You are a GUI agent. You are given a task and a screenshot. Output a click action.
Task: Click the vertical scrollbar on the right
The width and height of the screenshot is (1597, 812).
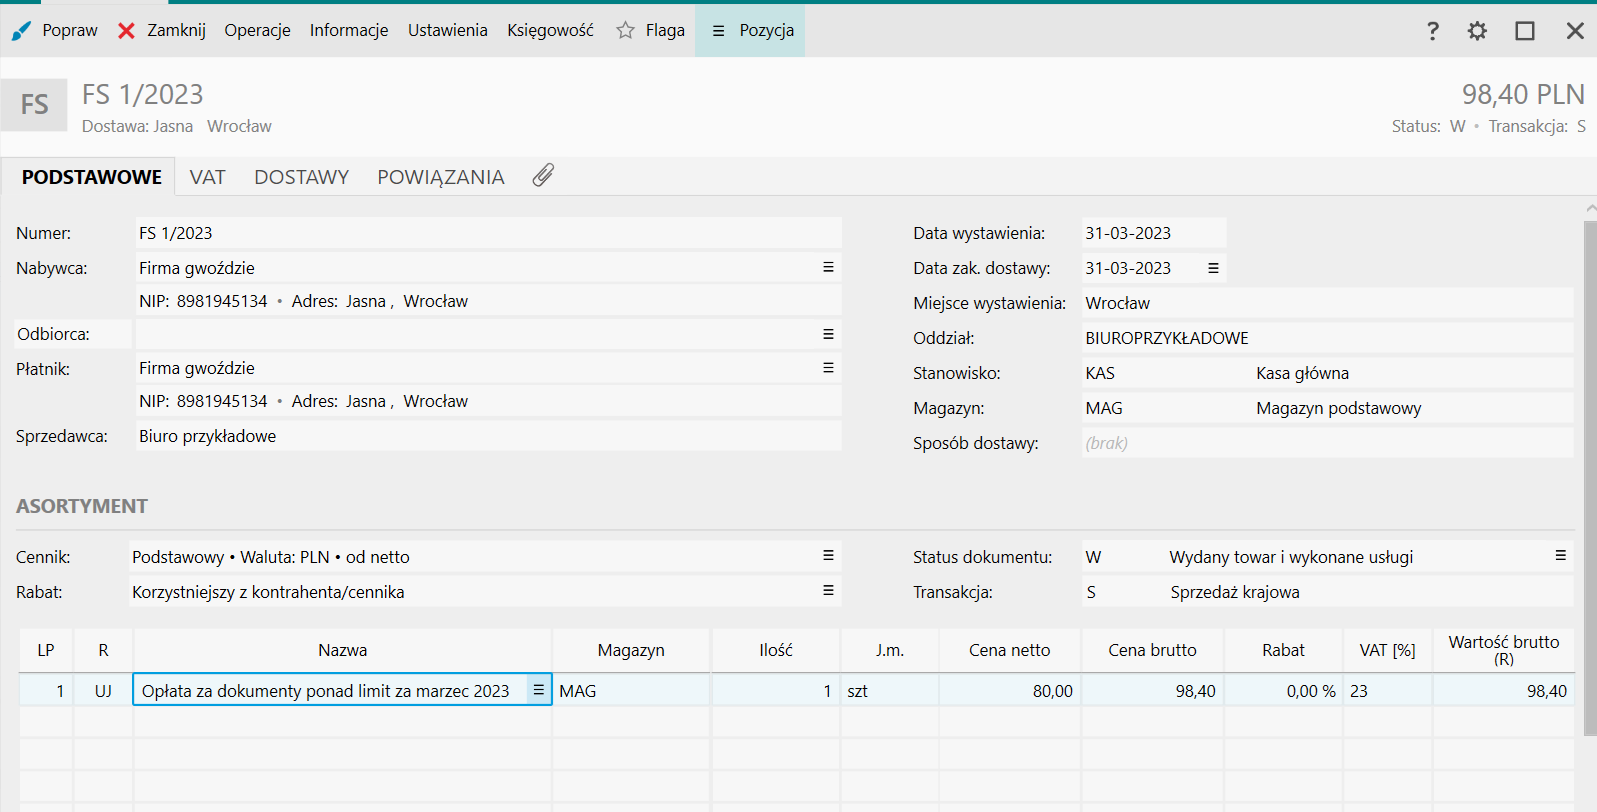1590,480
